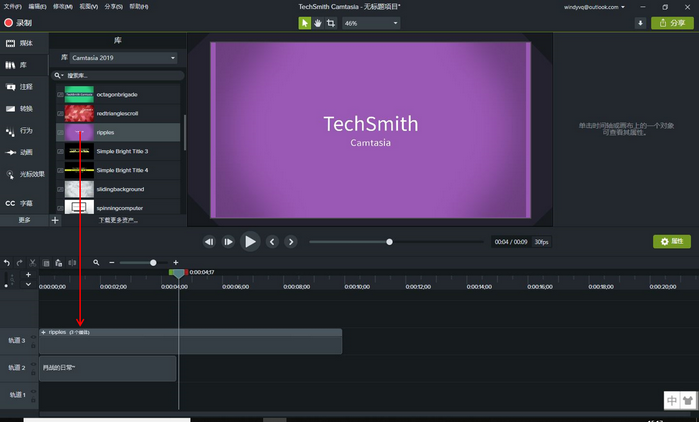Paste media using timeline toolbar icon
This screenshot has width=699, height=422.
click(59, 263)
